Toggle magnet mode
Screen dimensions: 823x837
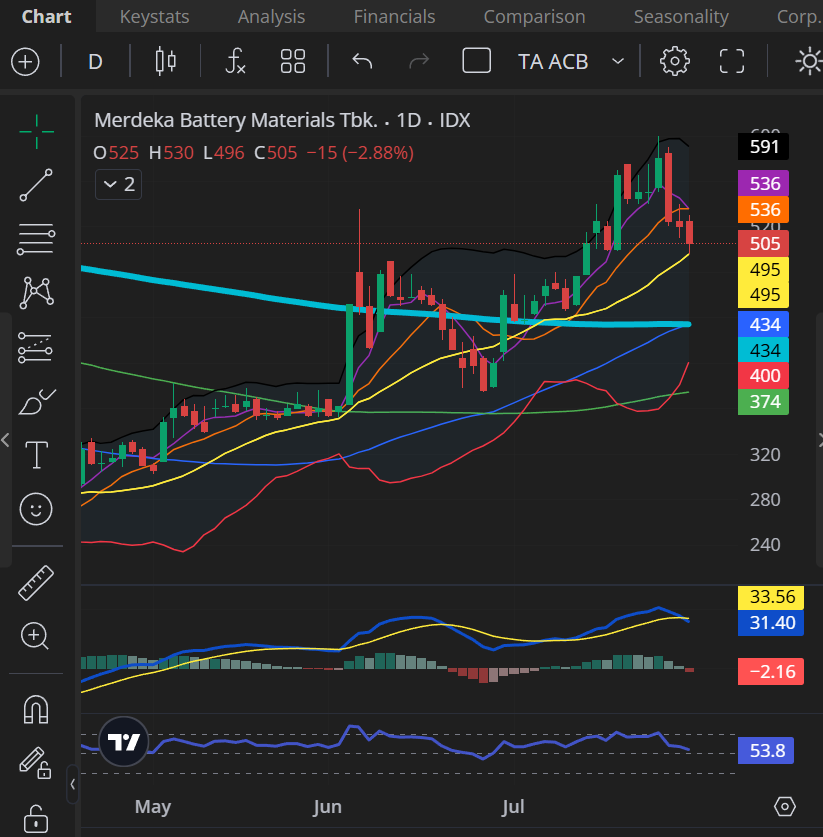(x=36, y=710)
